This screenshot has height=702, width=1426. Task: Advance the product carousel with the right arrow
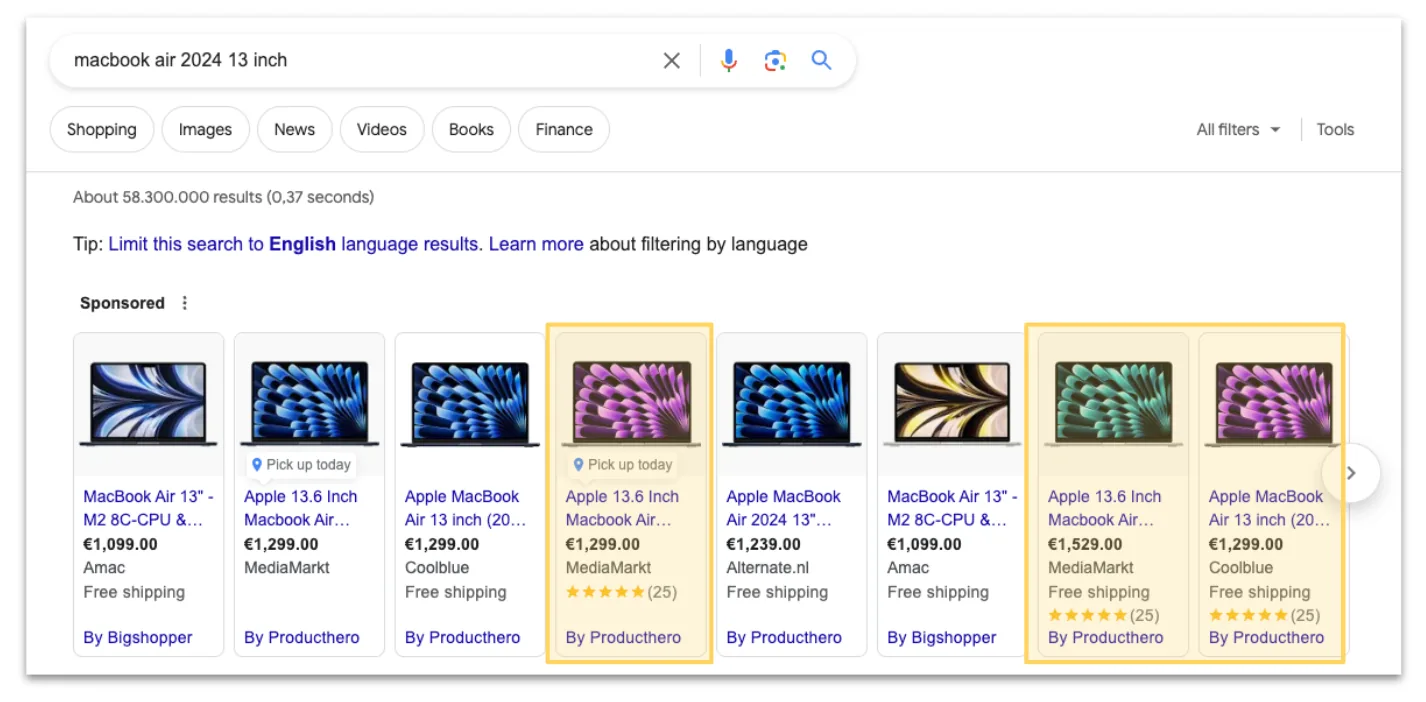[1351, 473]
